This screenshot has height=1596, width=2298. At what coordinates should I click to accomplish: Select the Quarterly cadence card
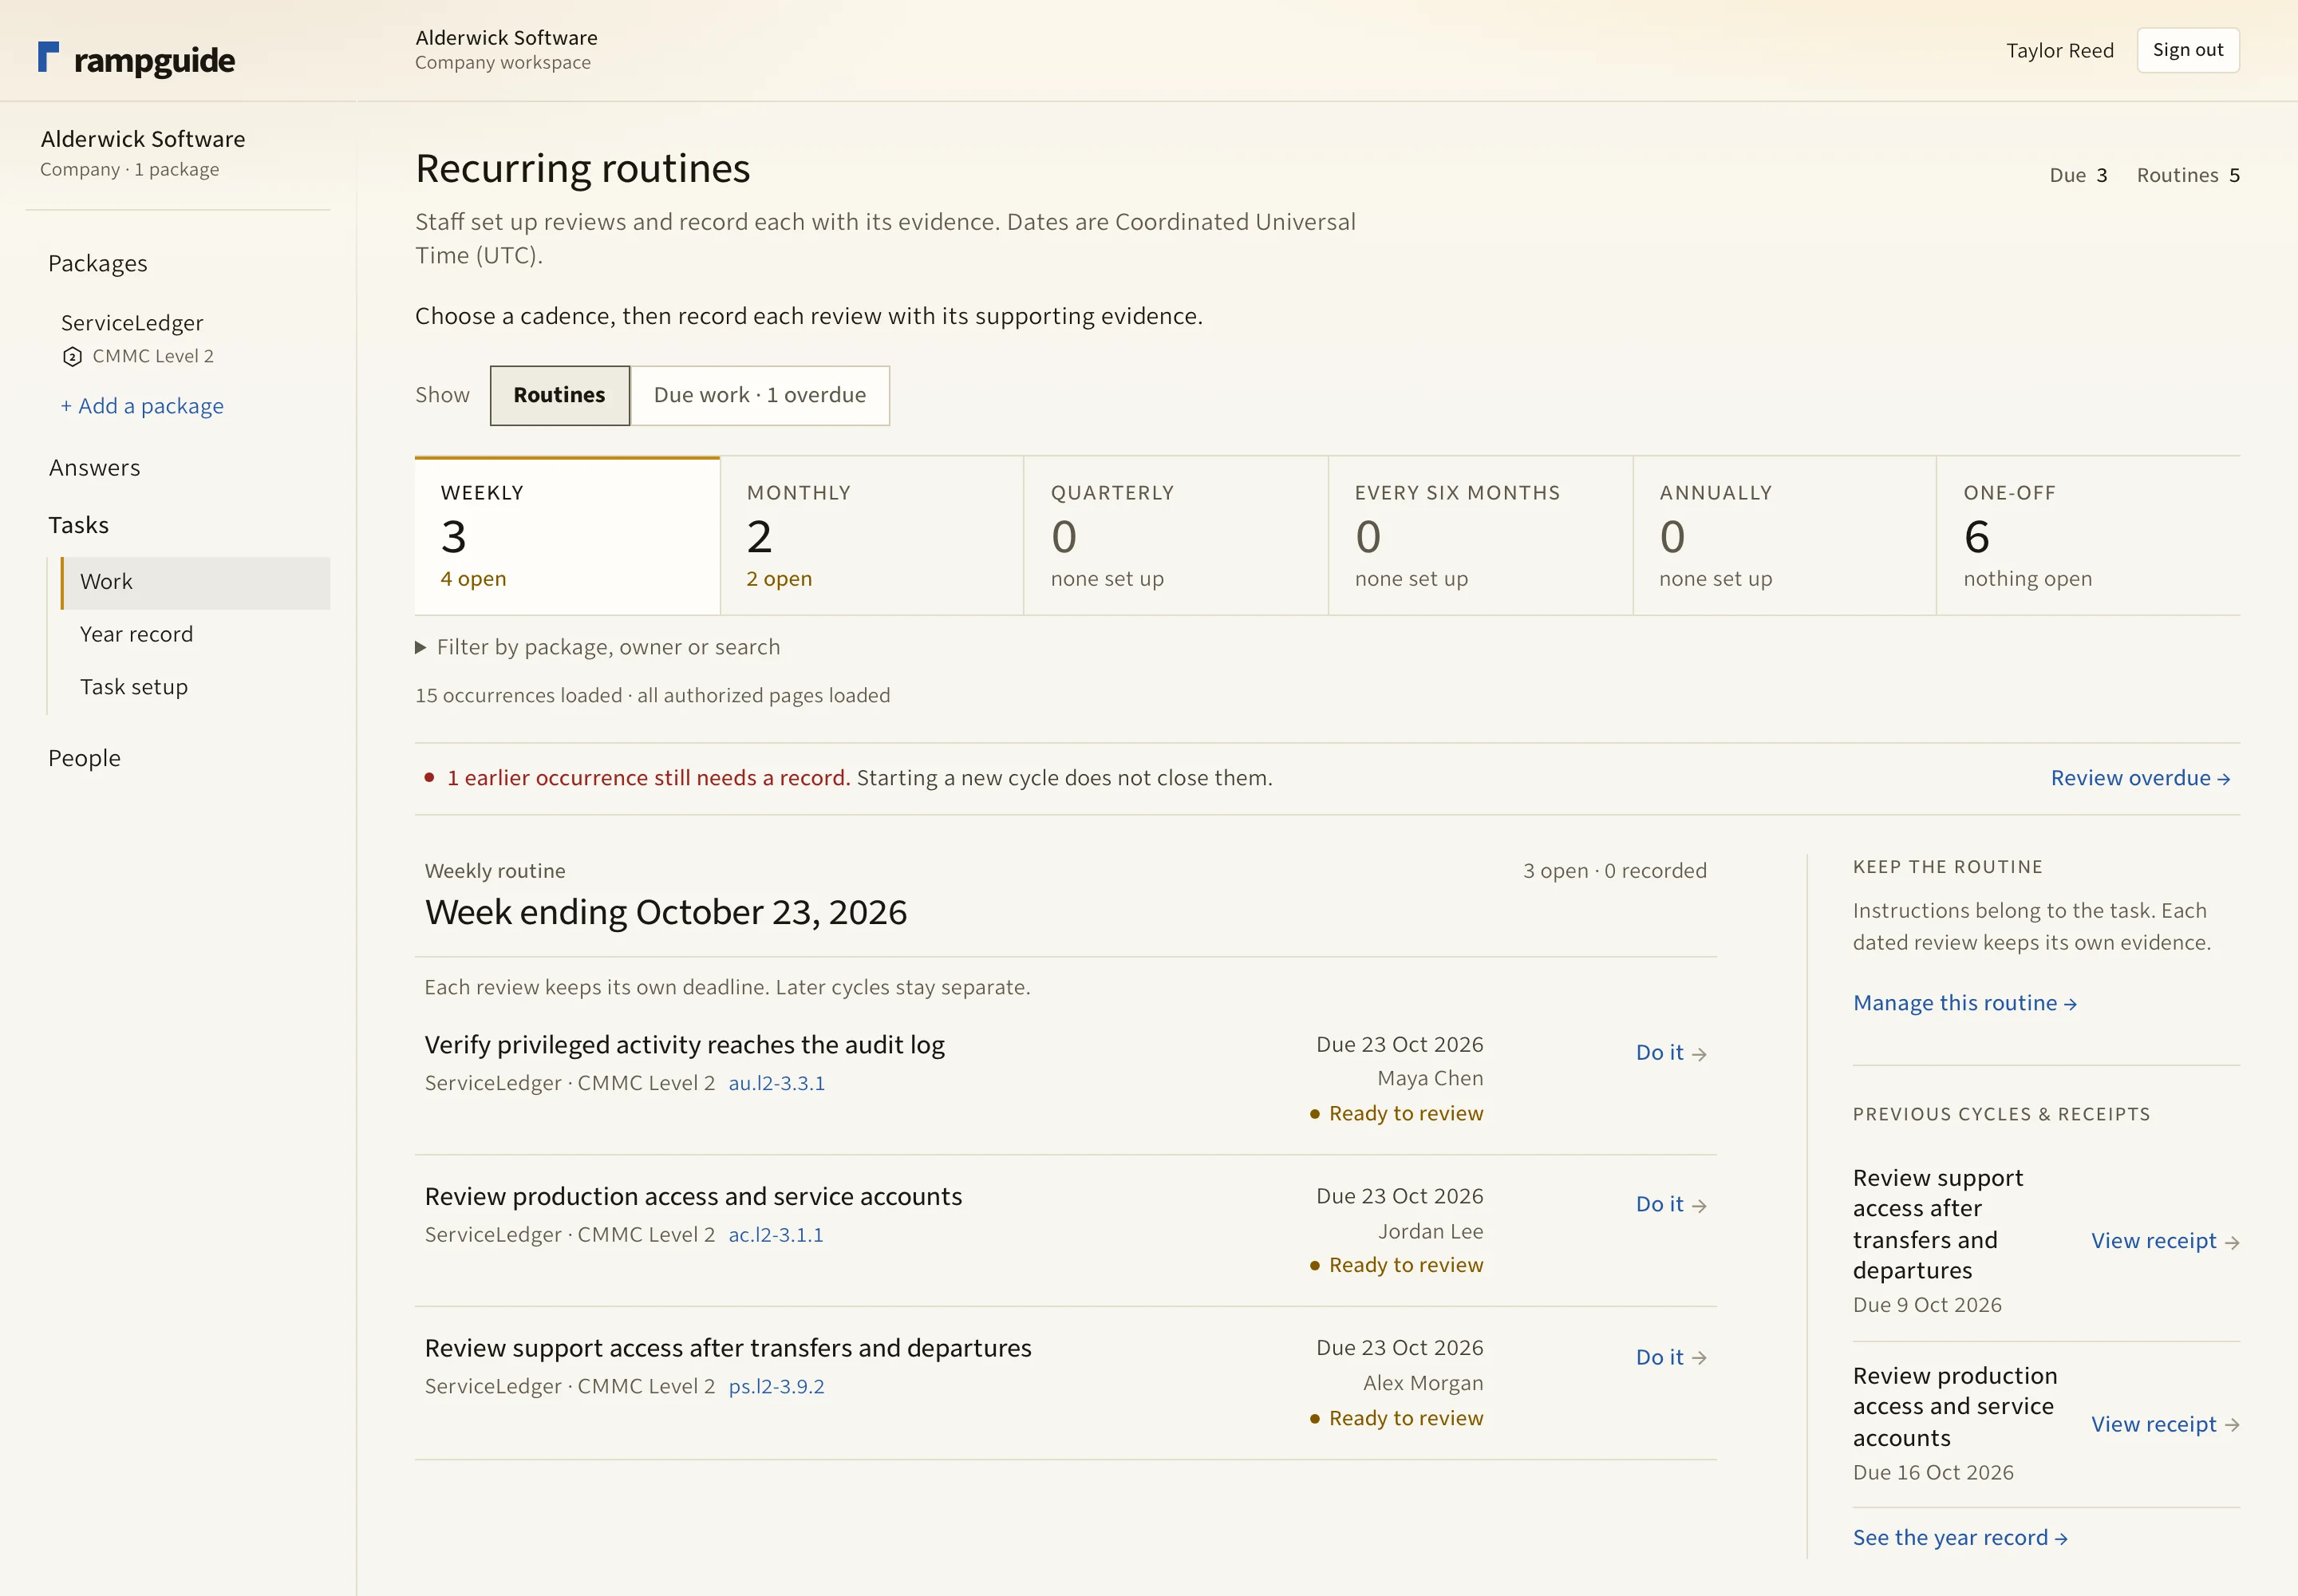pyautogui.click(x=1175, y=536)
